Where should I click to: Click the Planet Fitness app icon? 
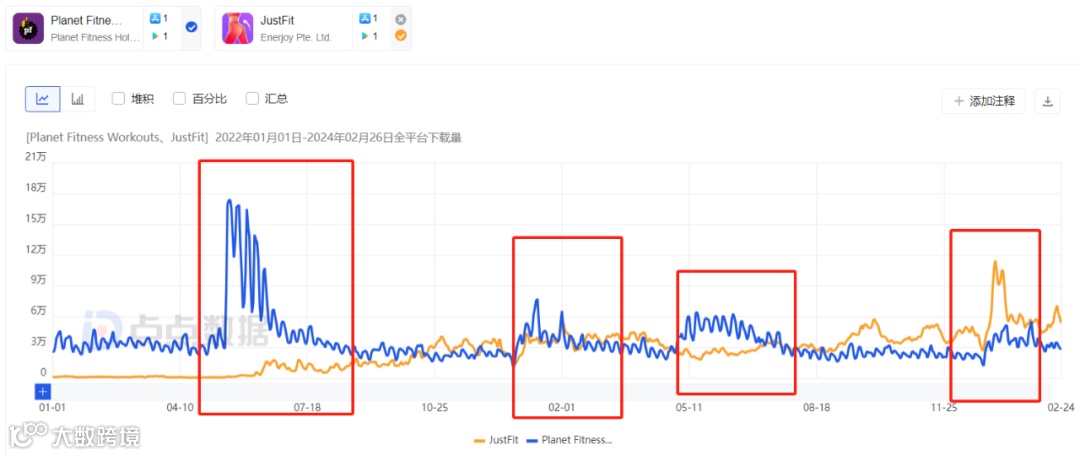coord(28,28)
